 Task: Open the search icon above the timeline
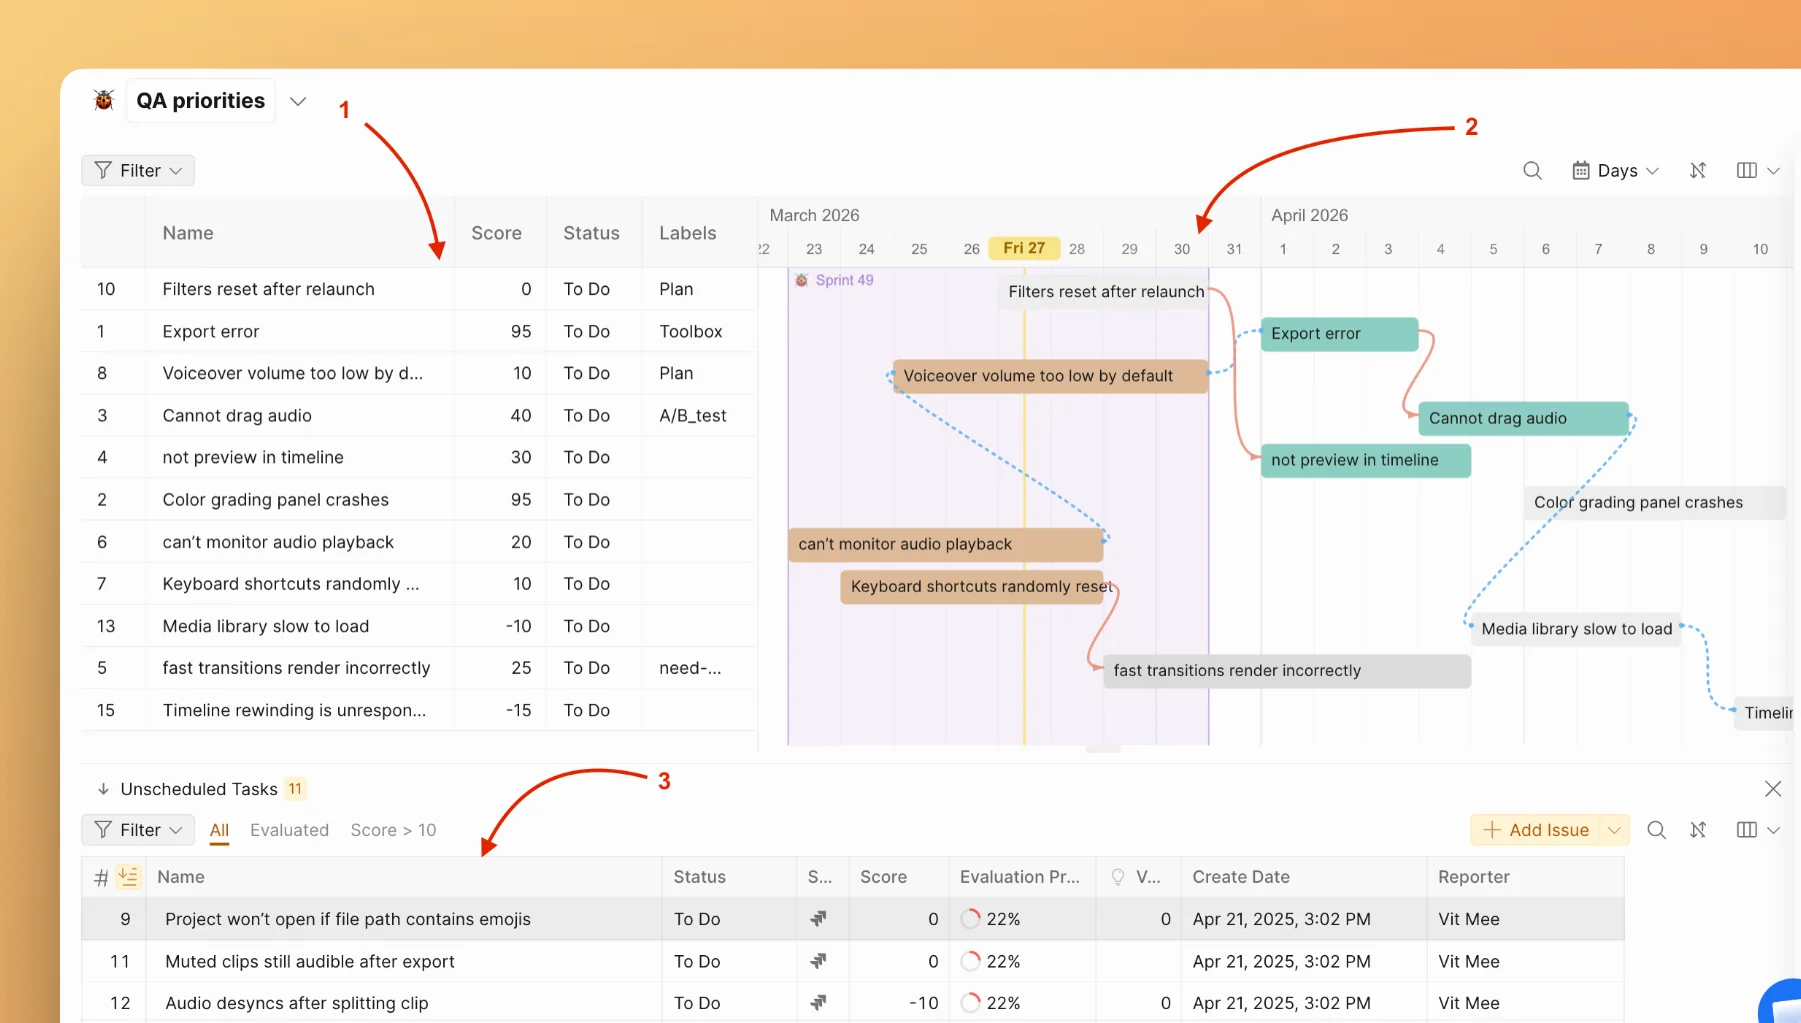[1532, 171]
